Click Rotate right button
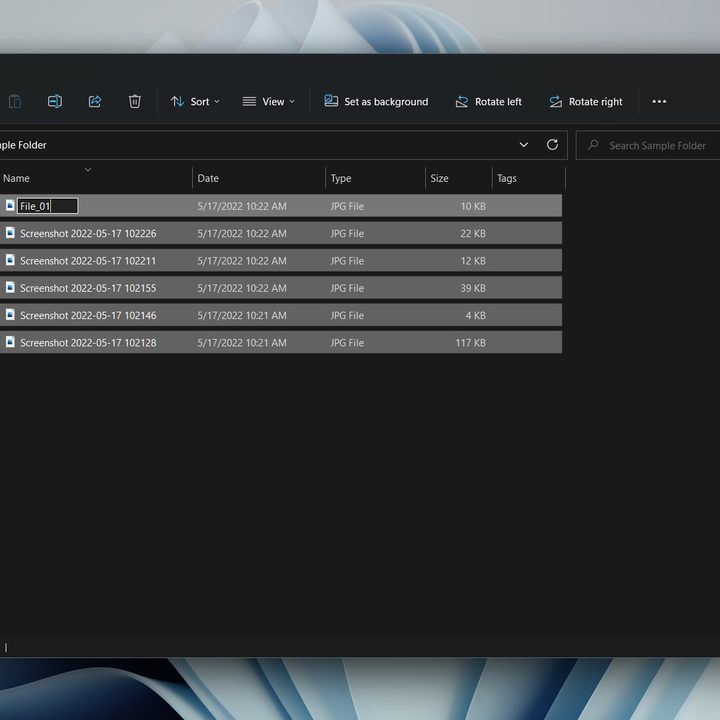The height and width of the screenshot is (720, 720). click(x=586, y=101)
